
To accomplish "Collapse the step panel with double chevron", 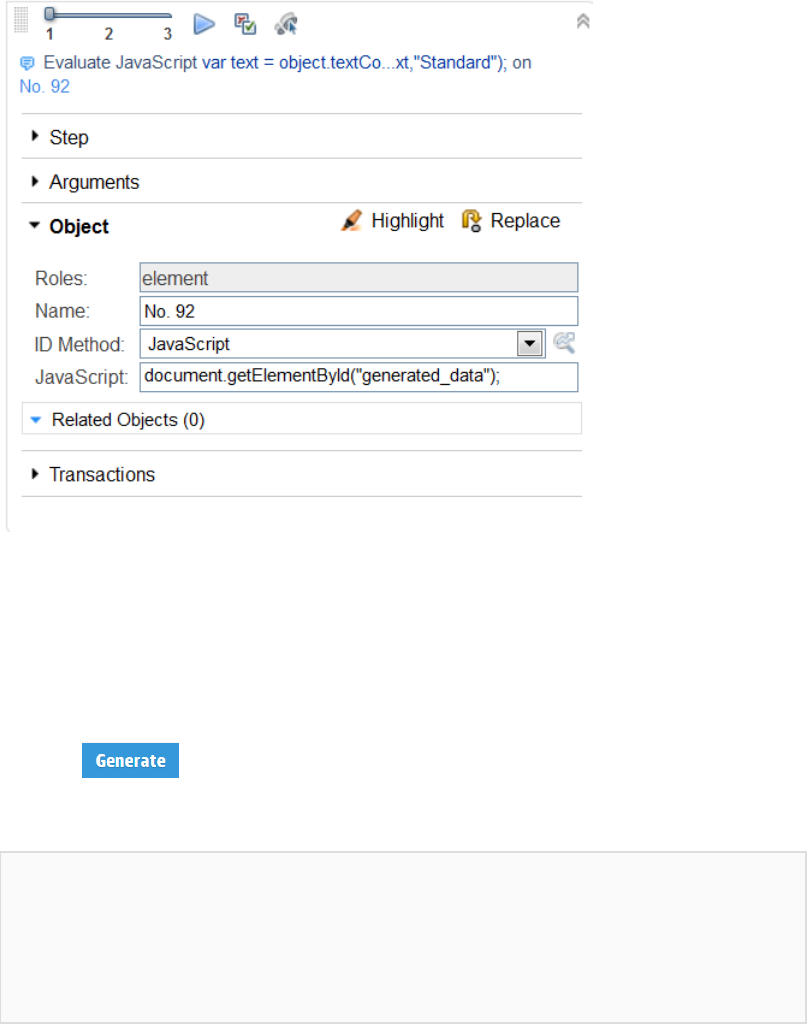I will pos(584,21).
